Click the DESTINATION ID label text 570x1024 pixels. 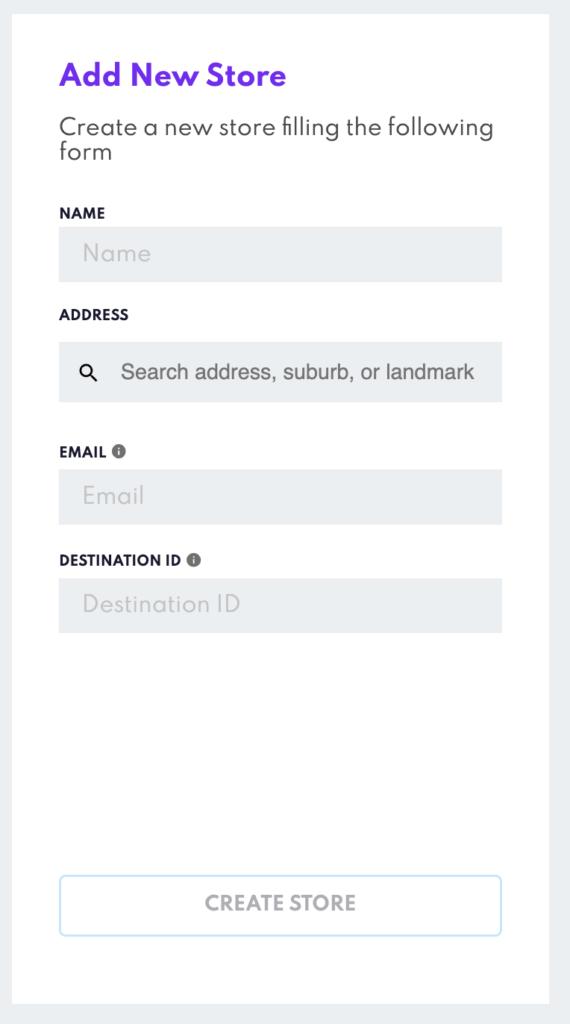click(120, 560)
